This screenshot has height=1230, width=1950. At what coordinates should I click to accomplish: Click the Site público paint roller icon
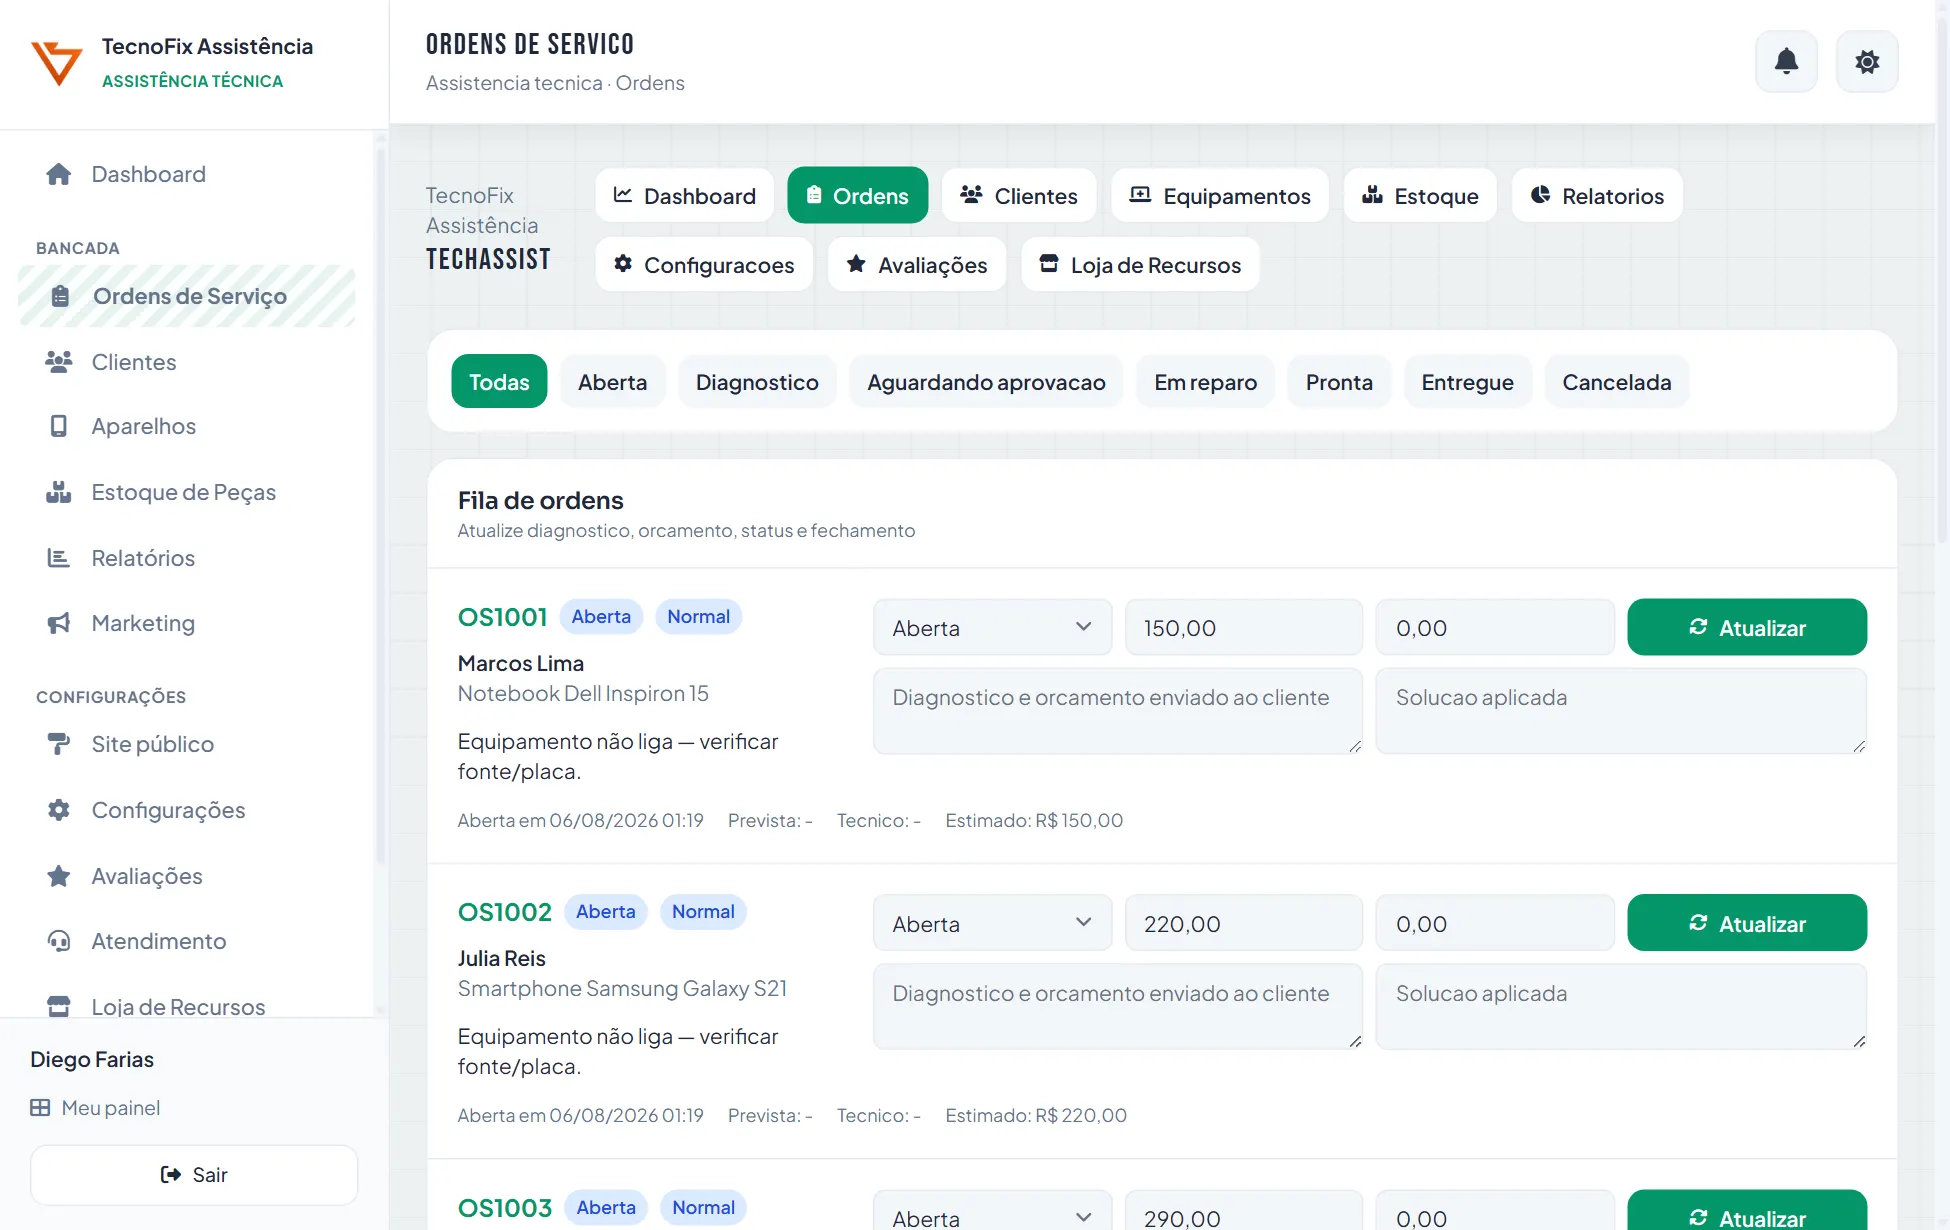pyautogui.click(x=59, y=744)
